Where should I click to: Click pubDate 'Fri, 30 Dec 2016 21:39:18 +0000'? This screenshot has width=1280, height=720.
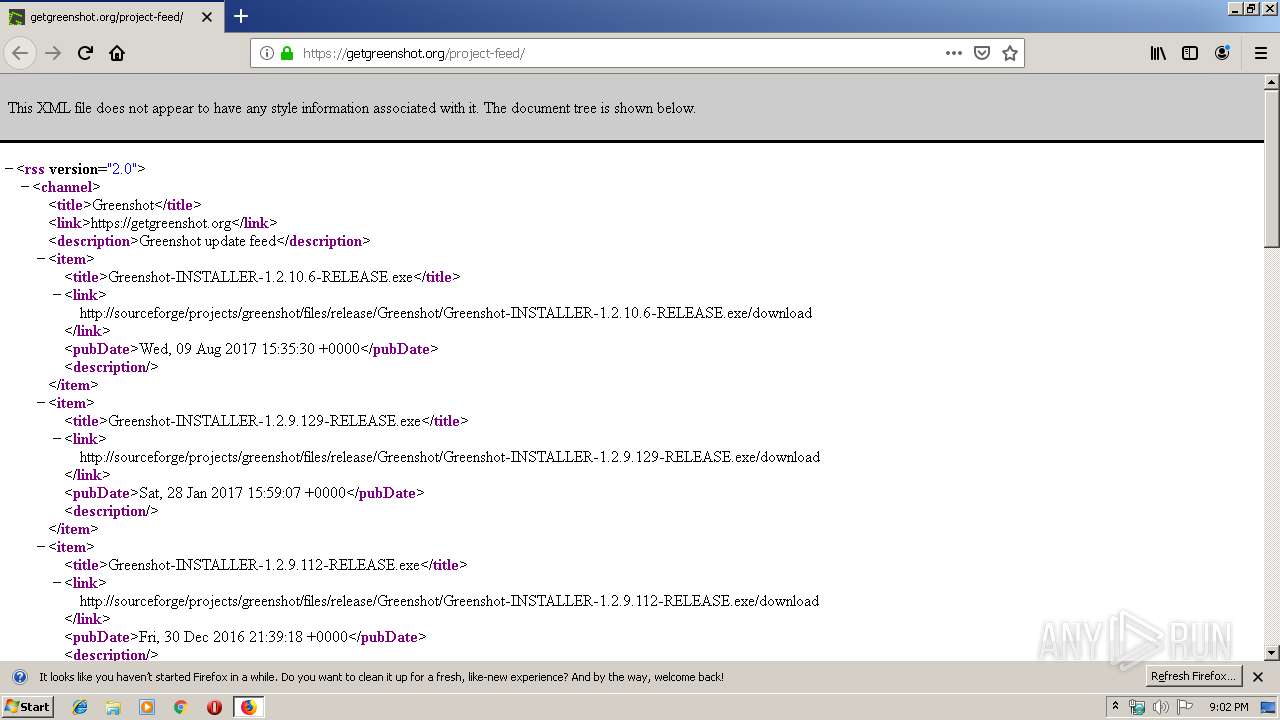[x=243, y=637]
